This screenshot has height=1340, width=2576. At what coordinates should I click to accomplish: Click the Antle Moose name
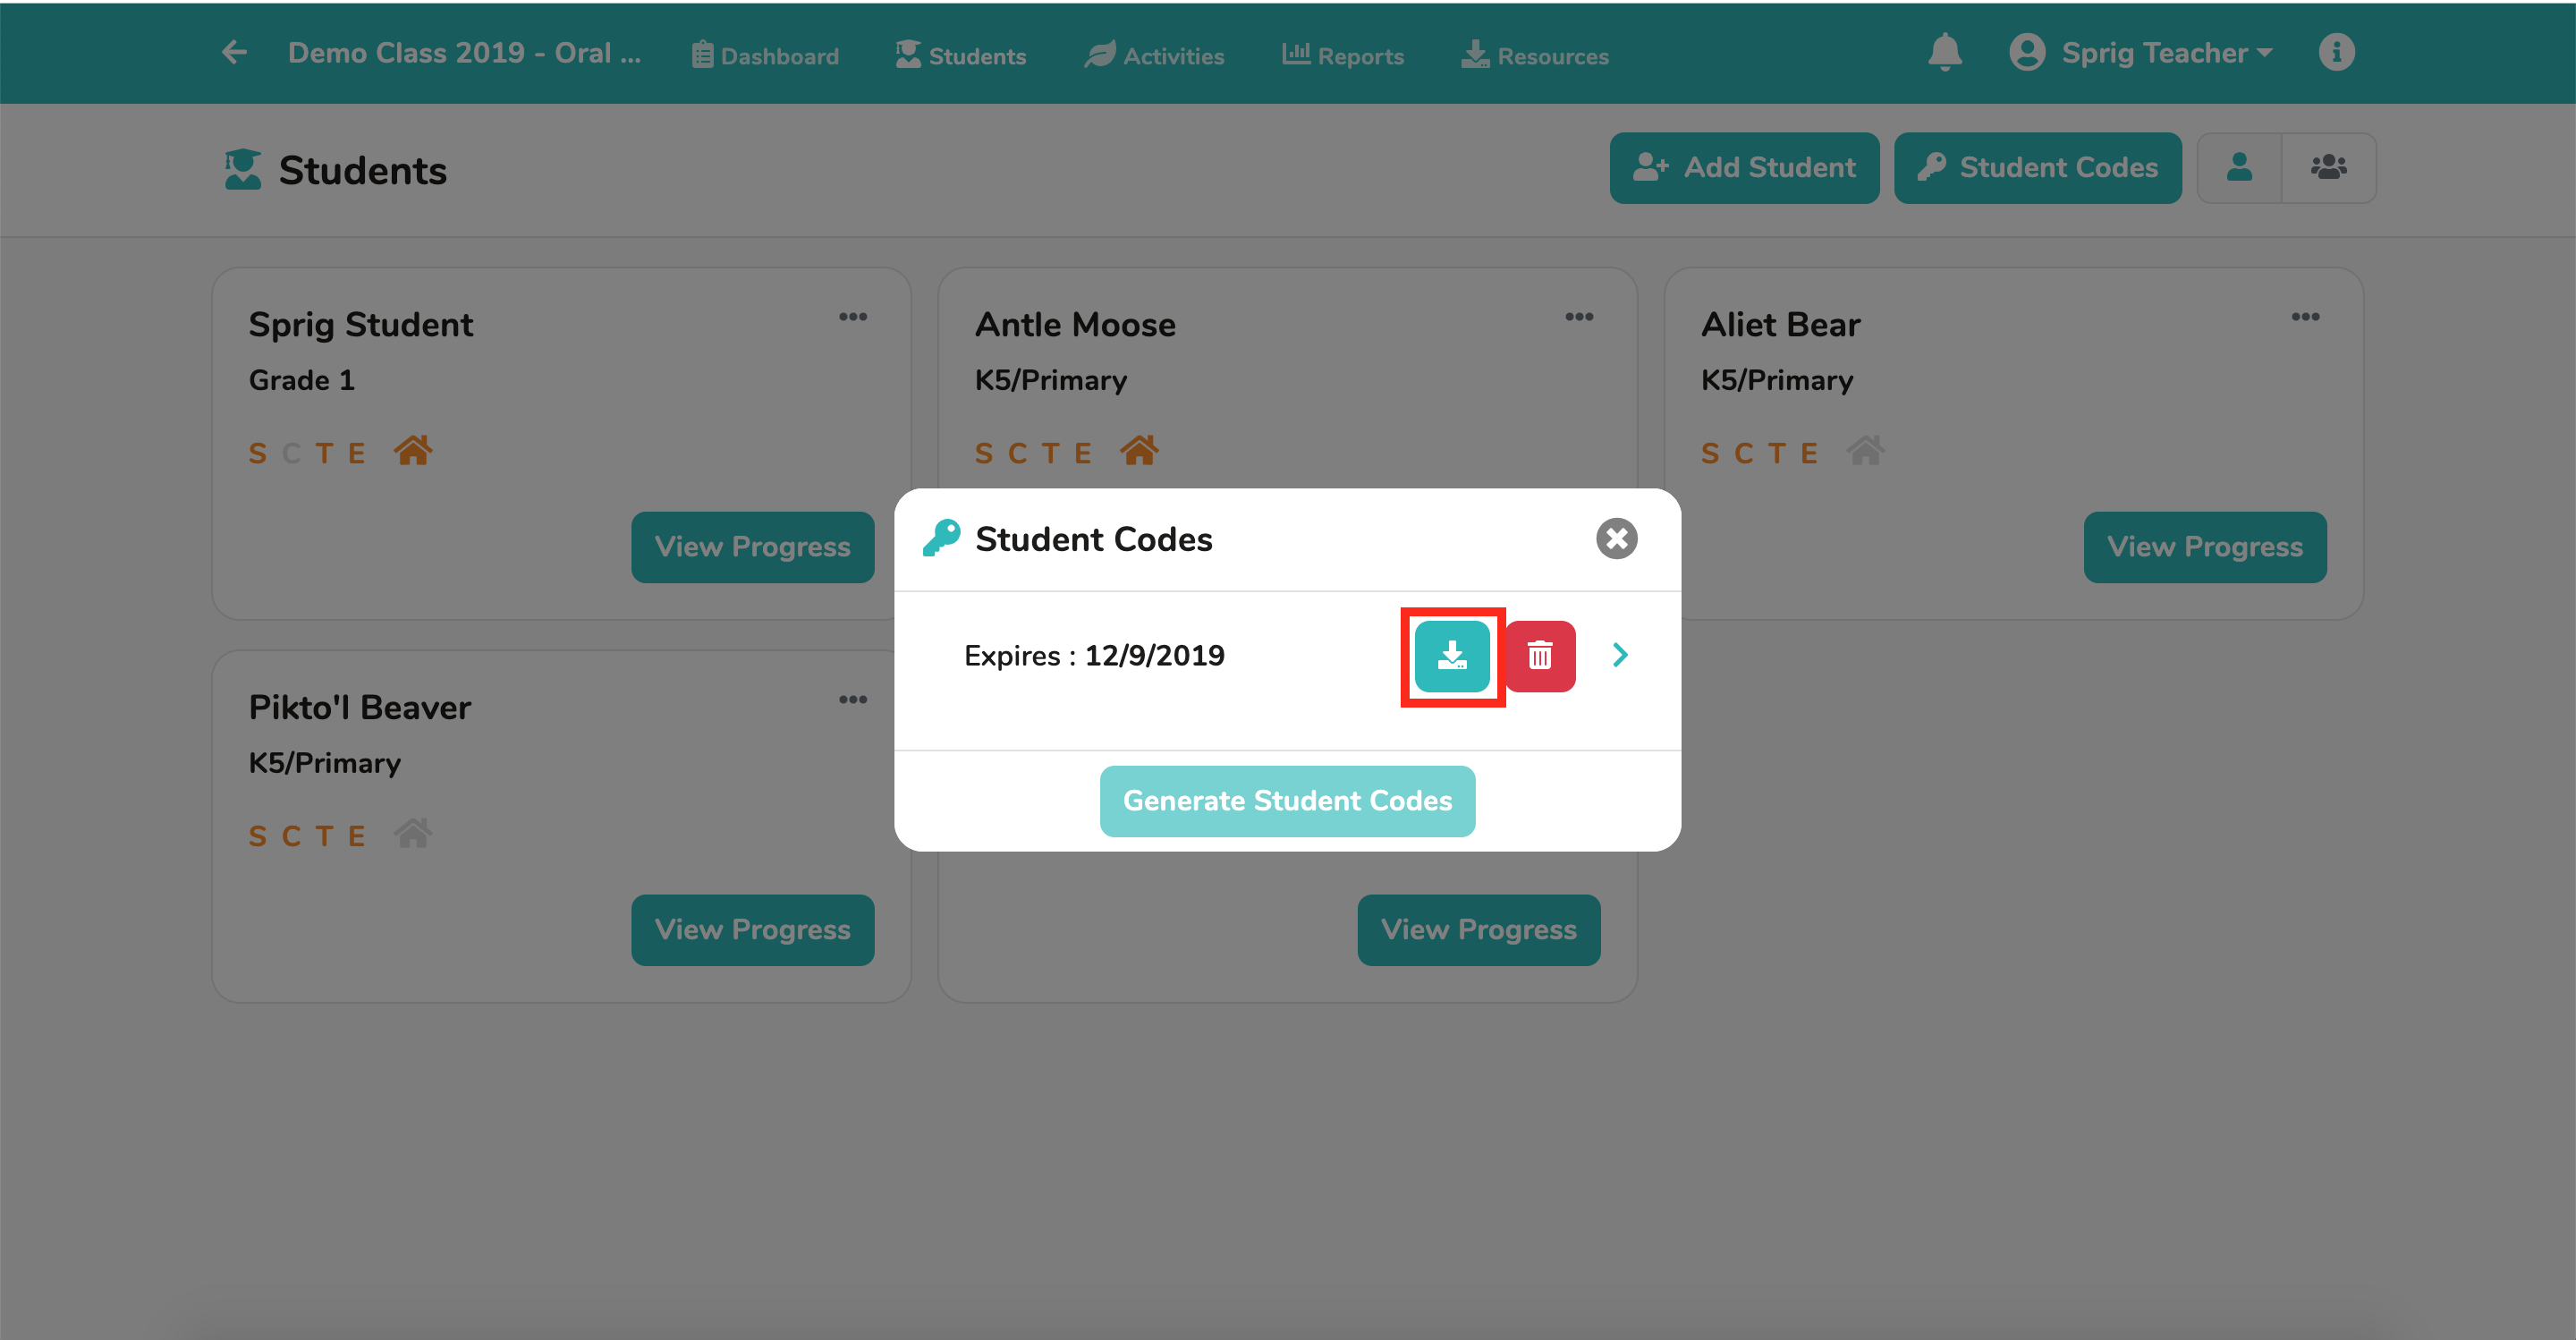[x=1075, y=324]
